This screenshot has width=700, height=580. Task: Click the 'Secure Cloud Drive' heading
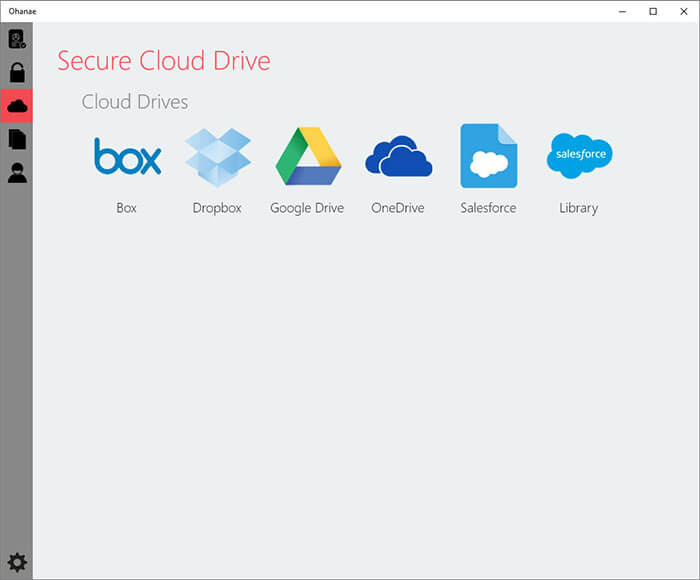[164, 61]
